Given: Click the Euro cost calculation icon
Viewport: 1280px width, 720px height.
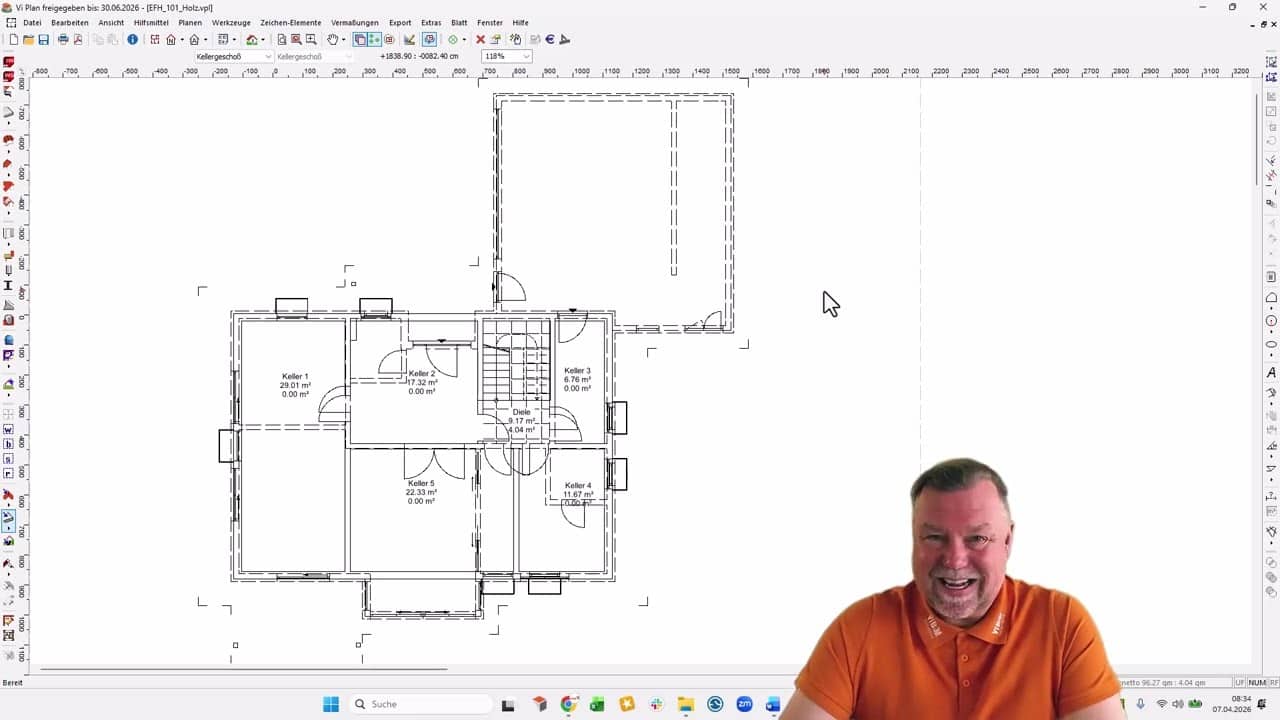Looking at the screenshot, I should (550, 40).
